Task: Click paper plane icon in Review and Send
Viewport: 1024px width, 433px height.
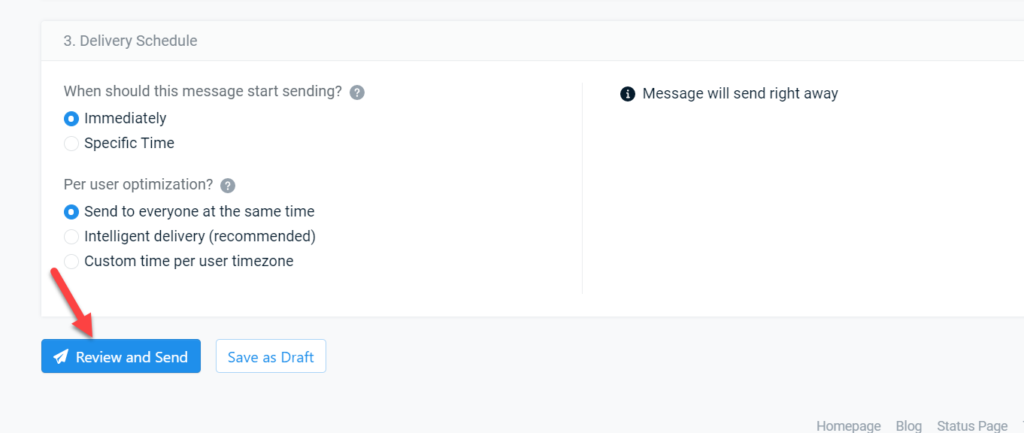Action: (61, 357)
